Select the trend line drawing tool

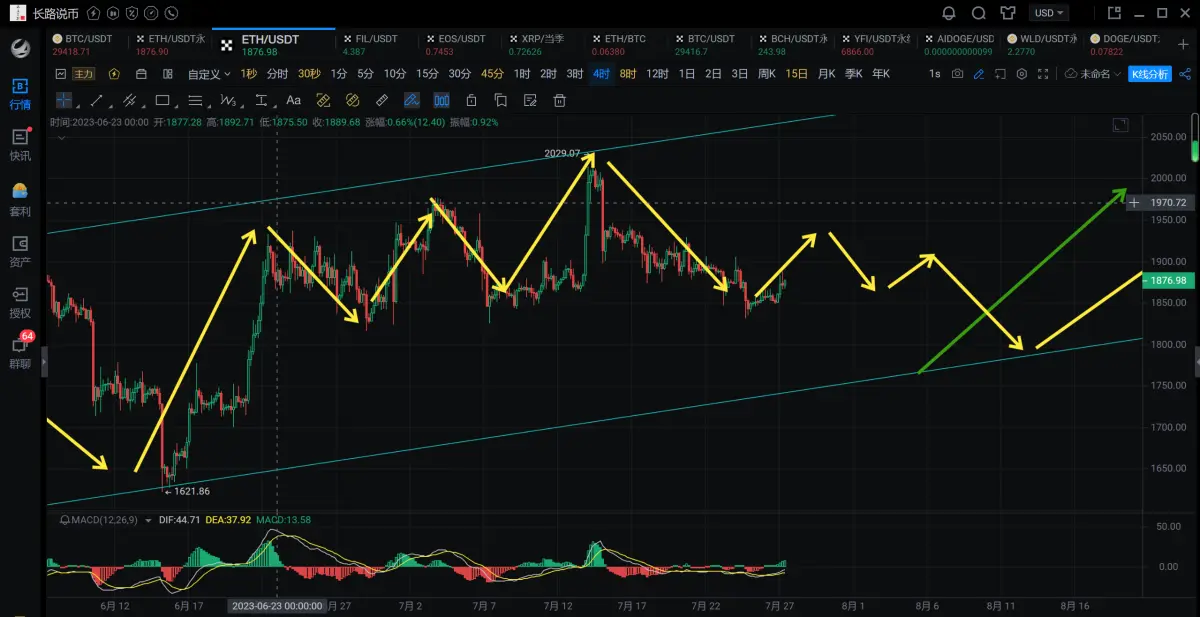96,100
